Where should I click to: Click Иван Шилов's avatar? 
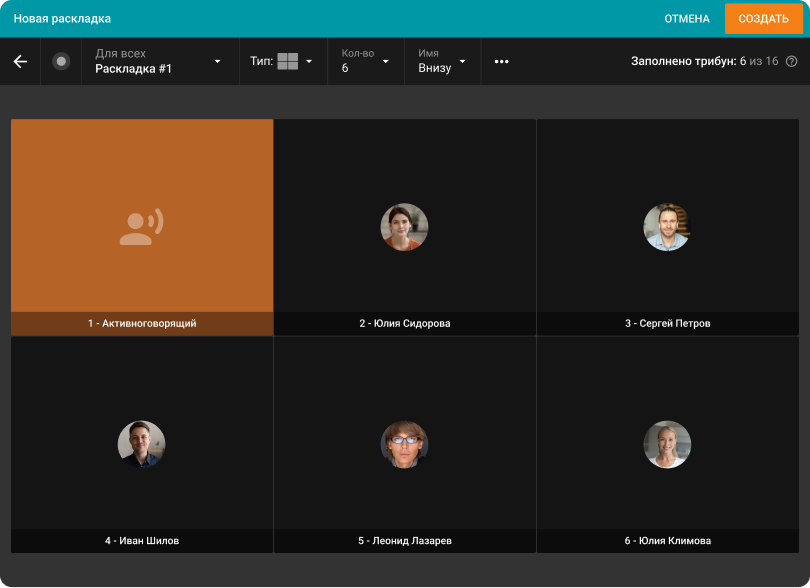[x=141, y=444]
